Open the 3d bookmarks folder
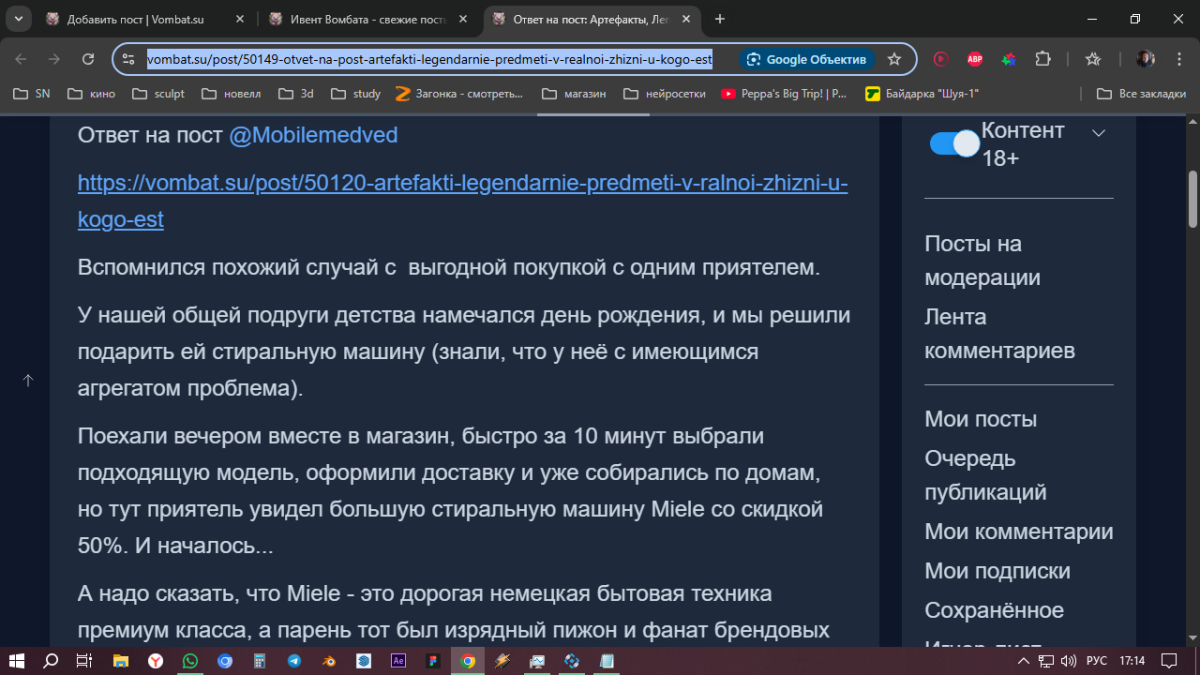The image size is (1200, 675). point(296,94)
